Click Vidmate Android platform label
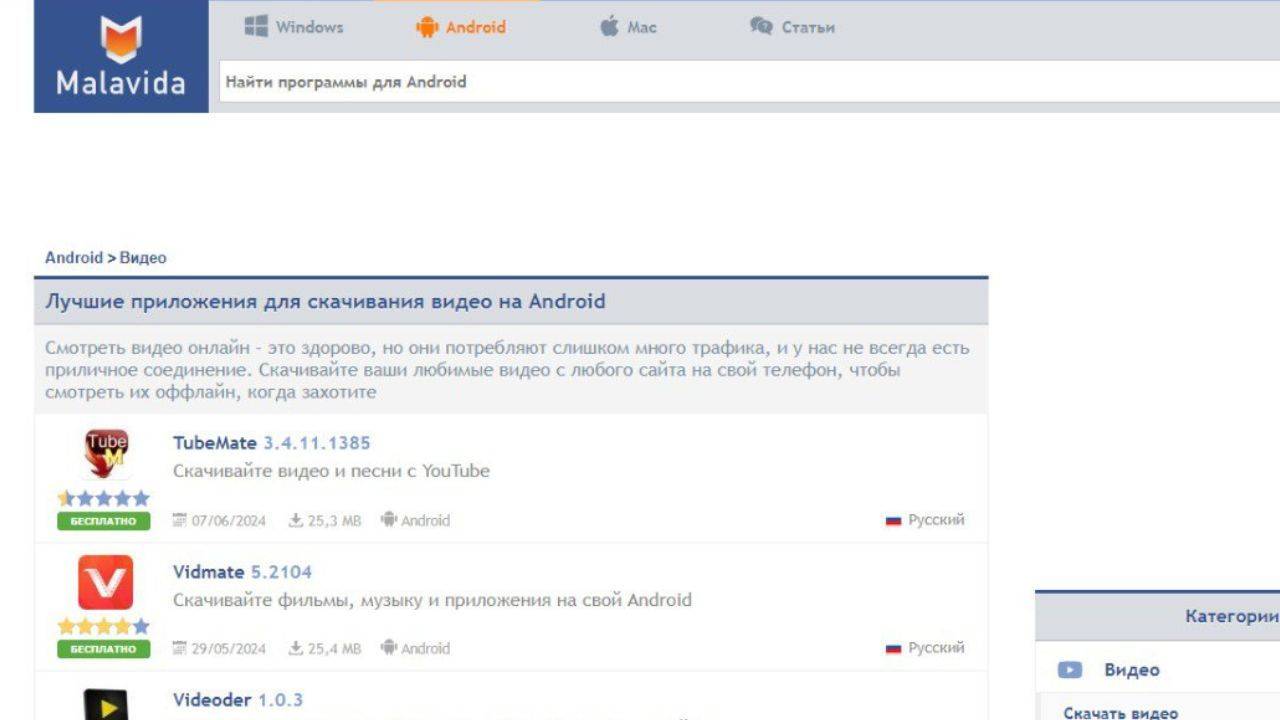Viewport: 1280px width, 720px height. tap(425, 649)
